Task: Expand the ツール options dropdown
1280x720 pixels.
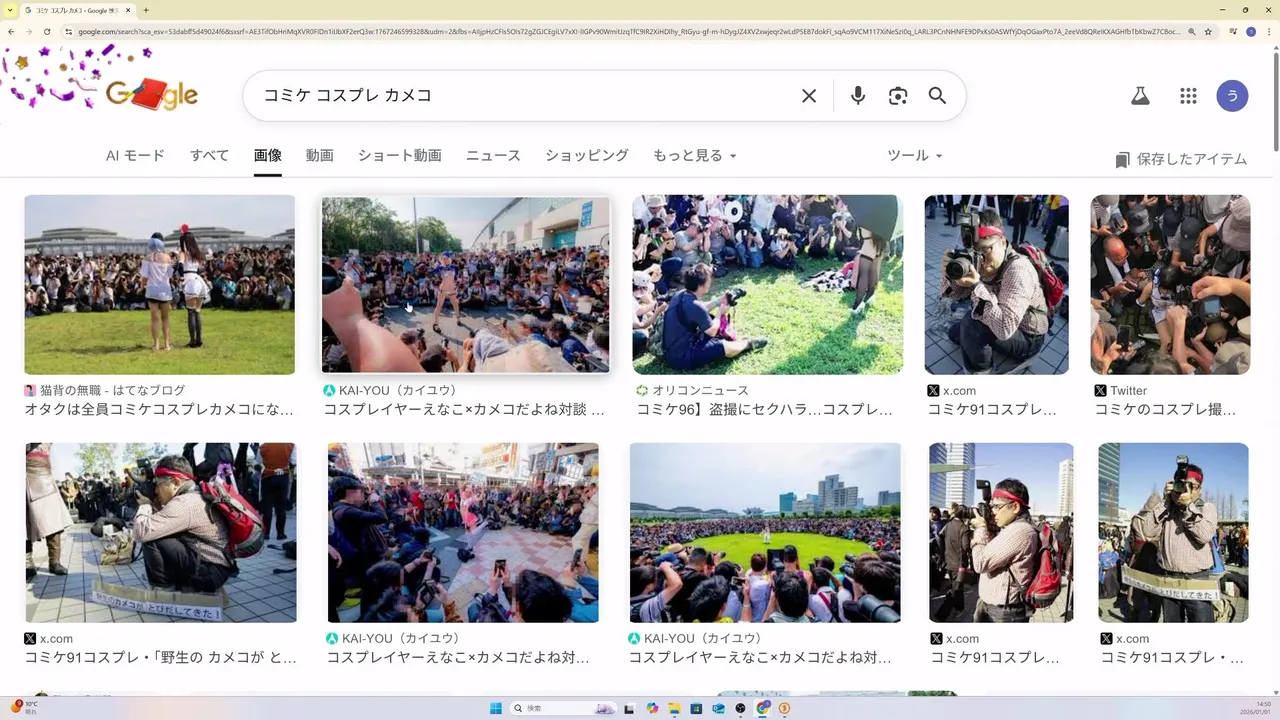Action: click(x=915, y=156)
